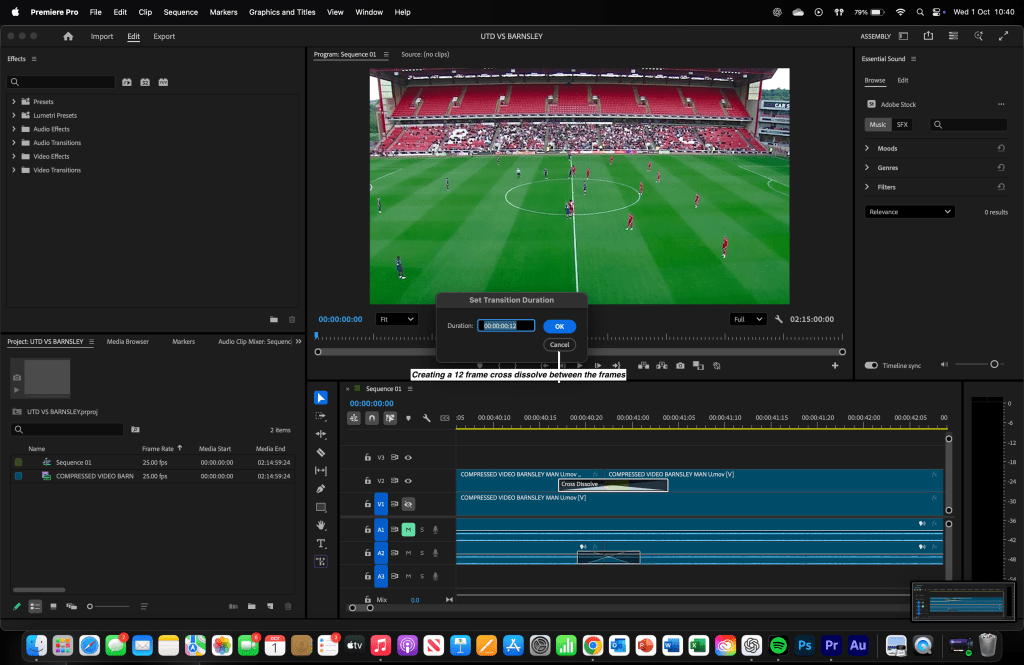Viewport: 1024px width, 665px height.
Task: Select the Hand tool
Action: [321, 525]
